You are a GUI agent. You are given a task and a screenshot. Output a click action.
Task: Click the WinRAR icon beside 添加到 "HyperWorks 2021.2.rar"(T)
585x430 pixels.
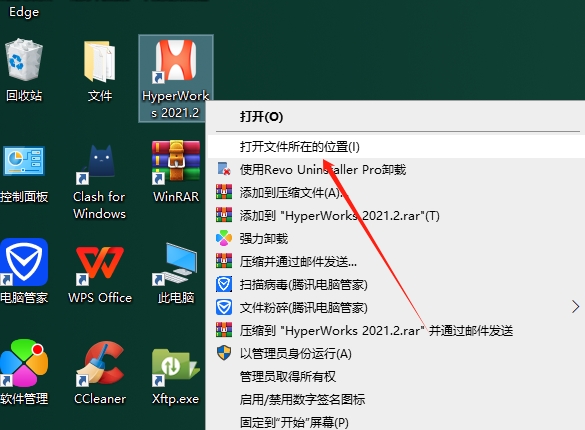coord(224,215)
